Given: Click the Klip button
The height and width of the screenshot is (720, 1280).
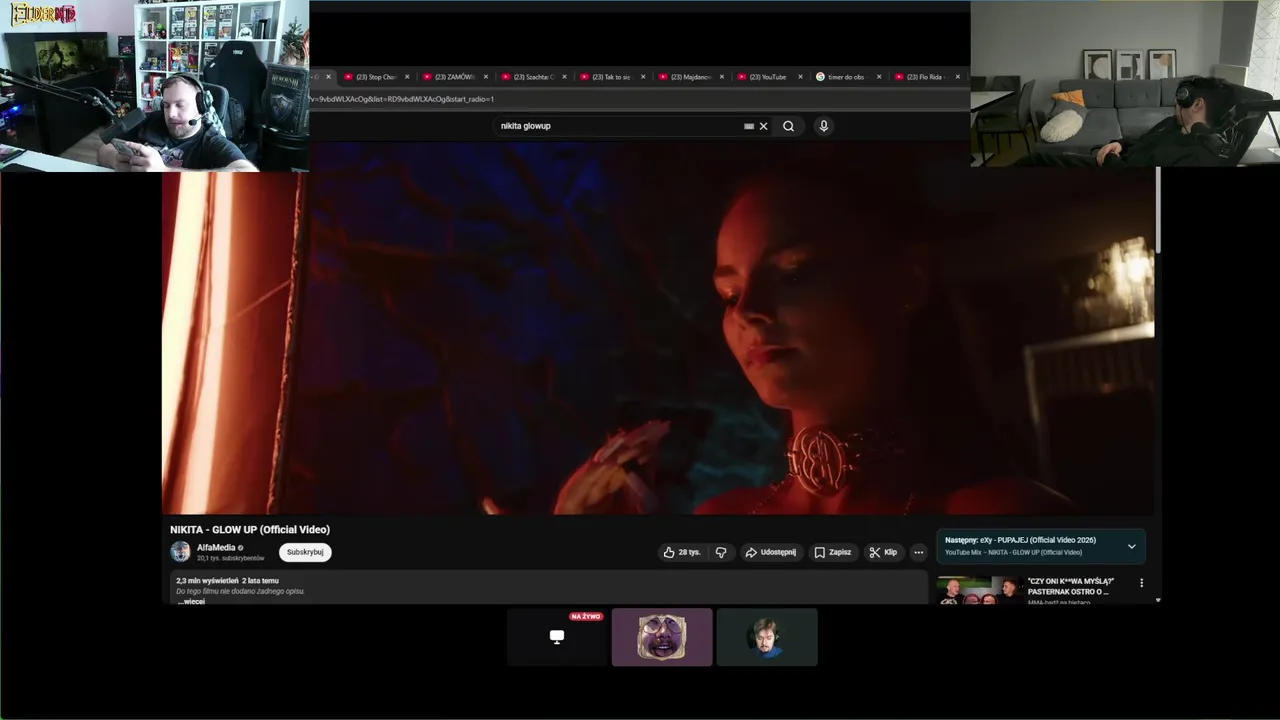Looking at the screenshot, I should coord(883,552).
